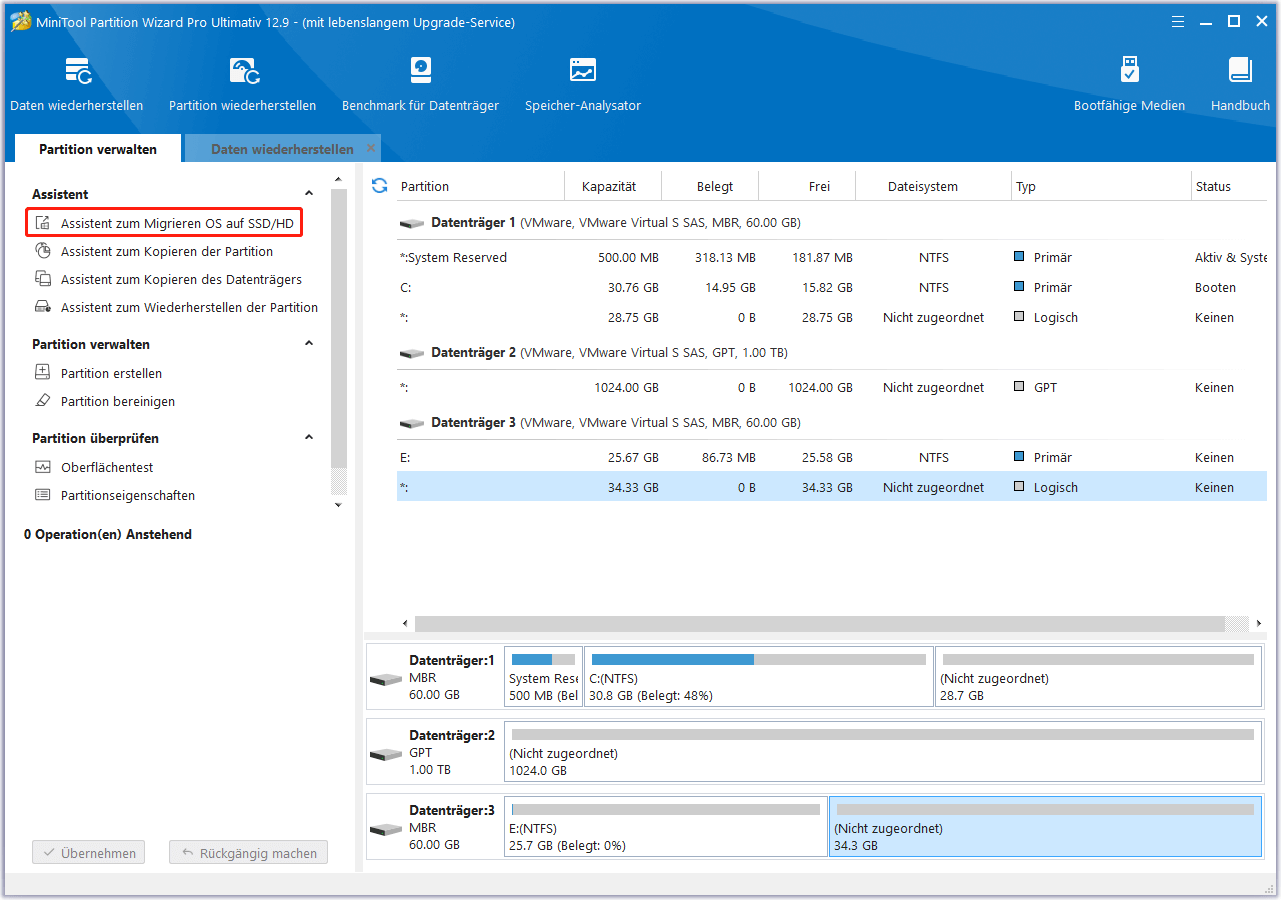Viewport: 1282px width, 902px height.
Task: Select the System Reserved partition row
Action: point(832,257)
